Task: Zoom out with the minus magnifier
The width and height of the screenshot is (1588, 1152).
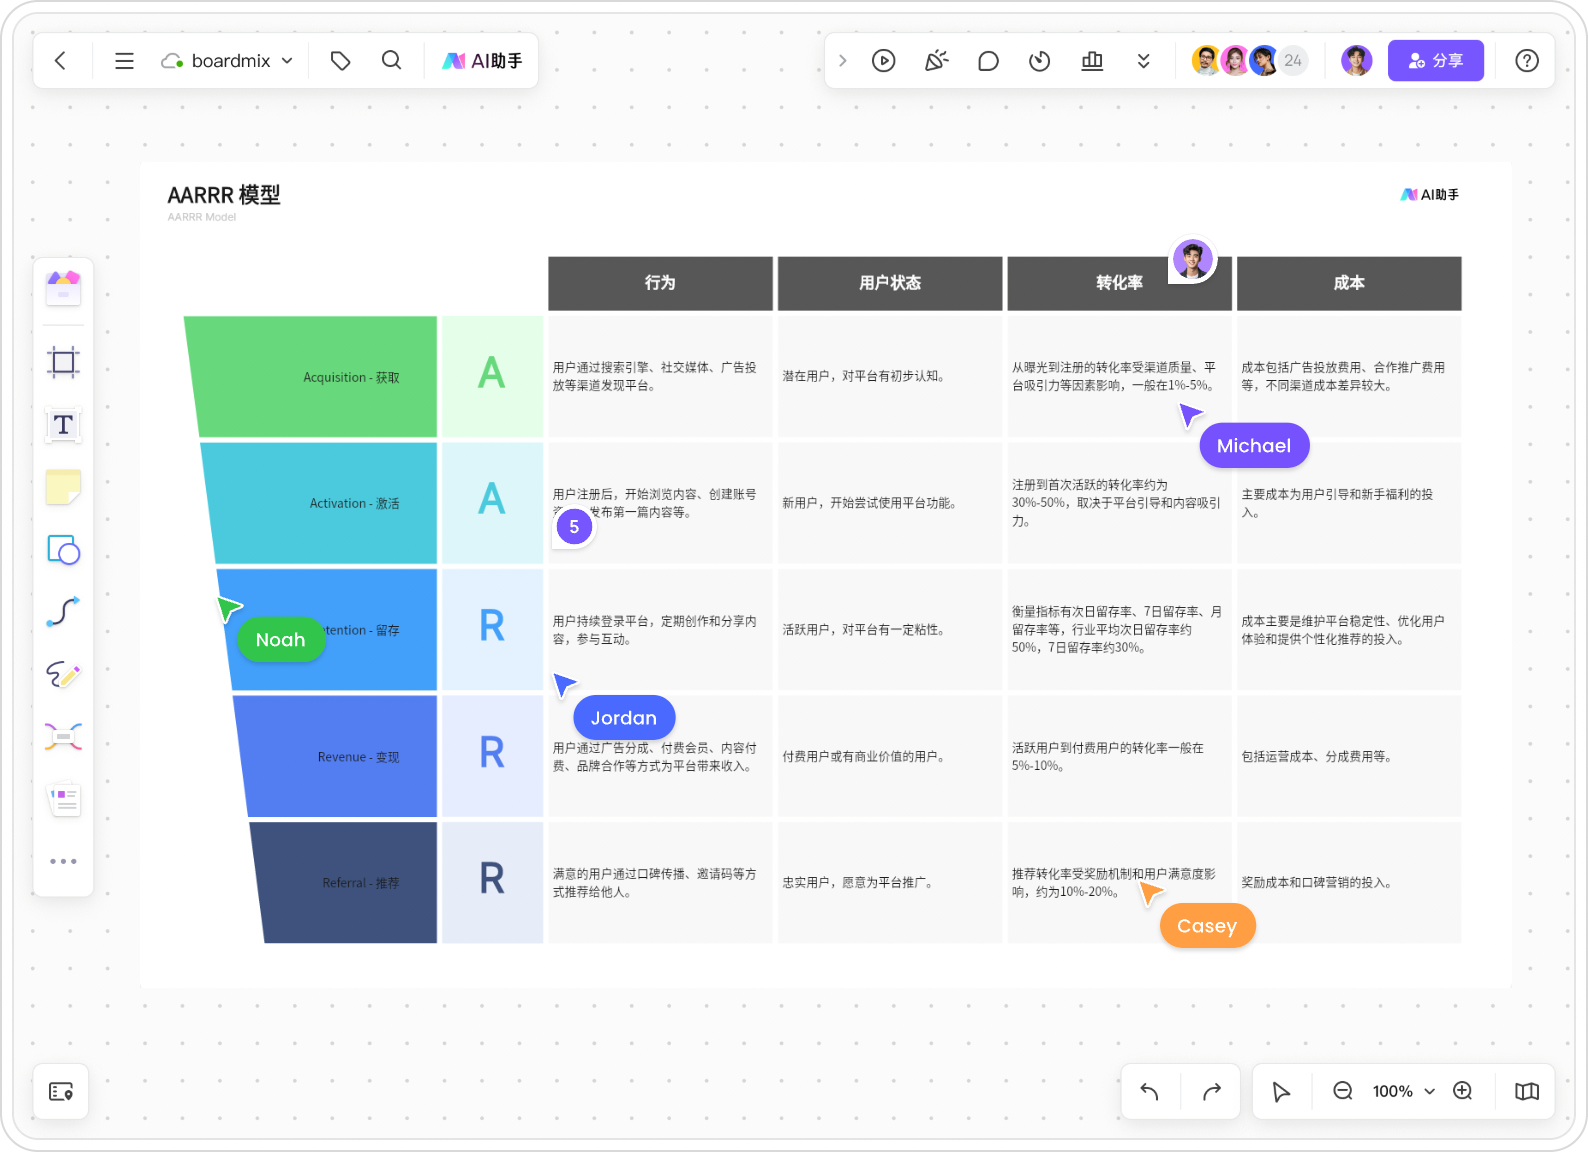Action: tap(1343, 1091)
